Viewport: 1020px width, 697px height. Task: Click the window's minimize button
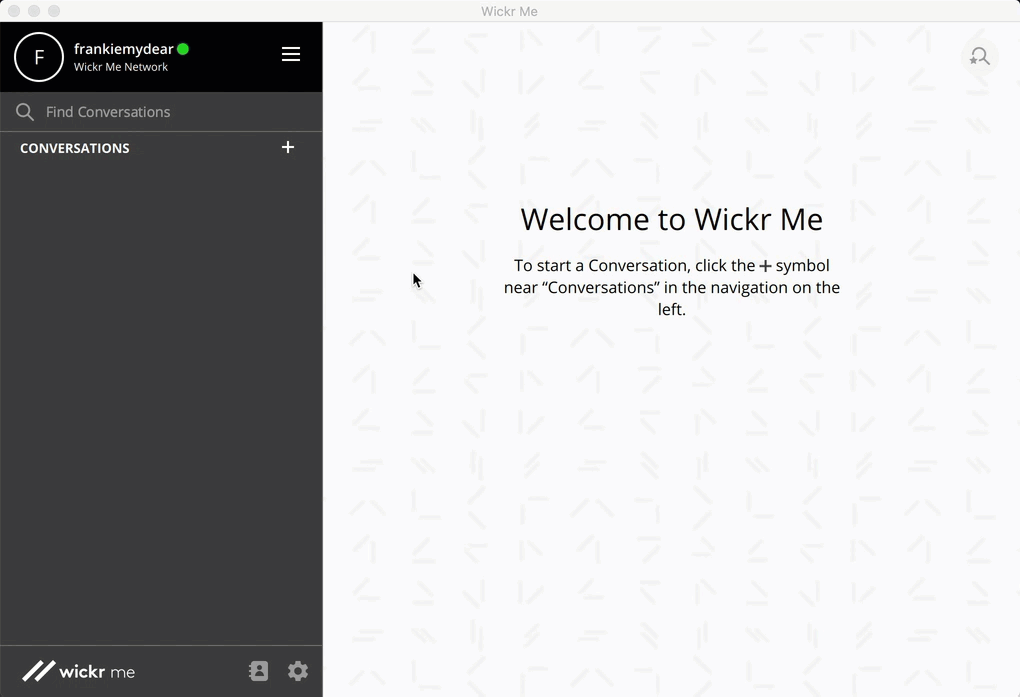tap(34, 11)
